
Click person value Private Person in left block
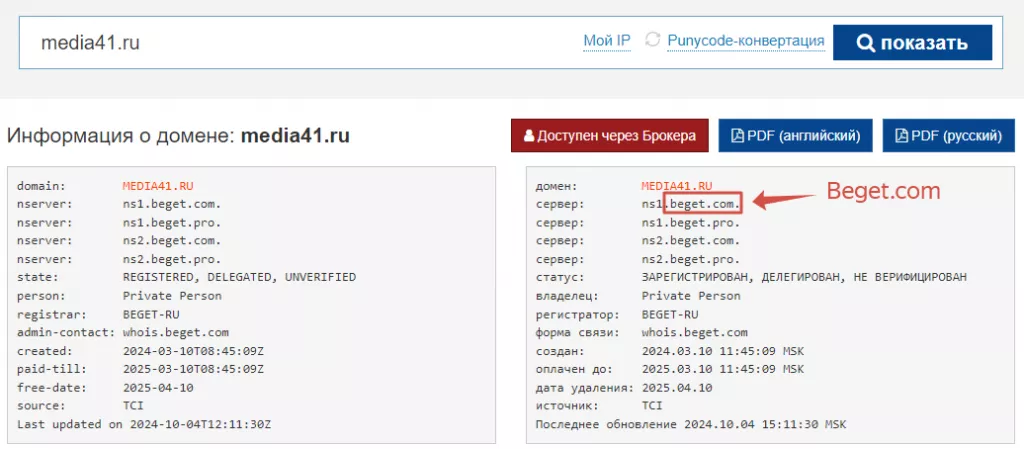(x=172, y=295)
